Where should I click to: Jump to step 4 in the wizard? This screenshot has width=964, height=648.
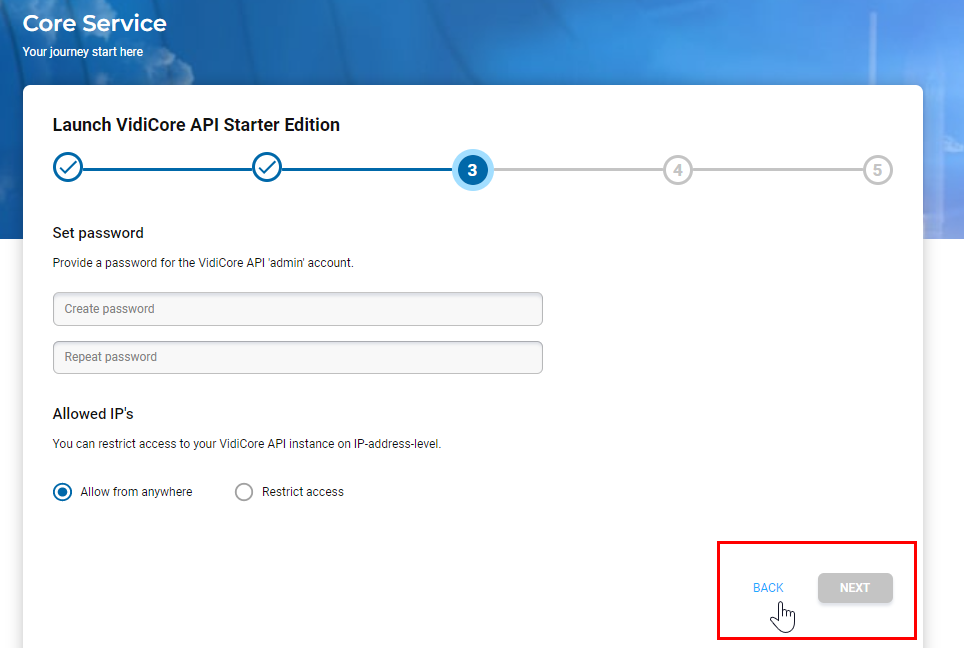tap(677, 170)
